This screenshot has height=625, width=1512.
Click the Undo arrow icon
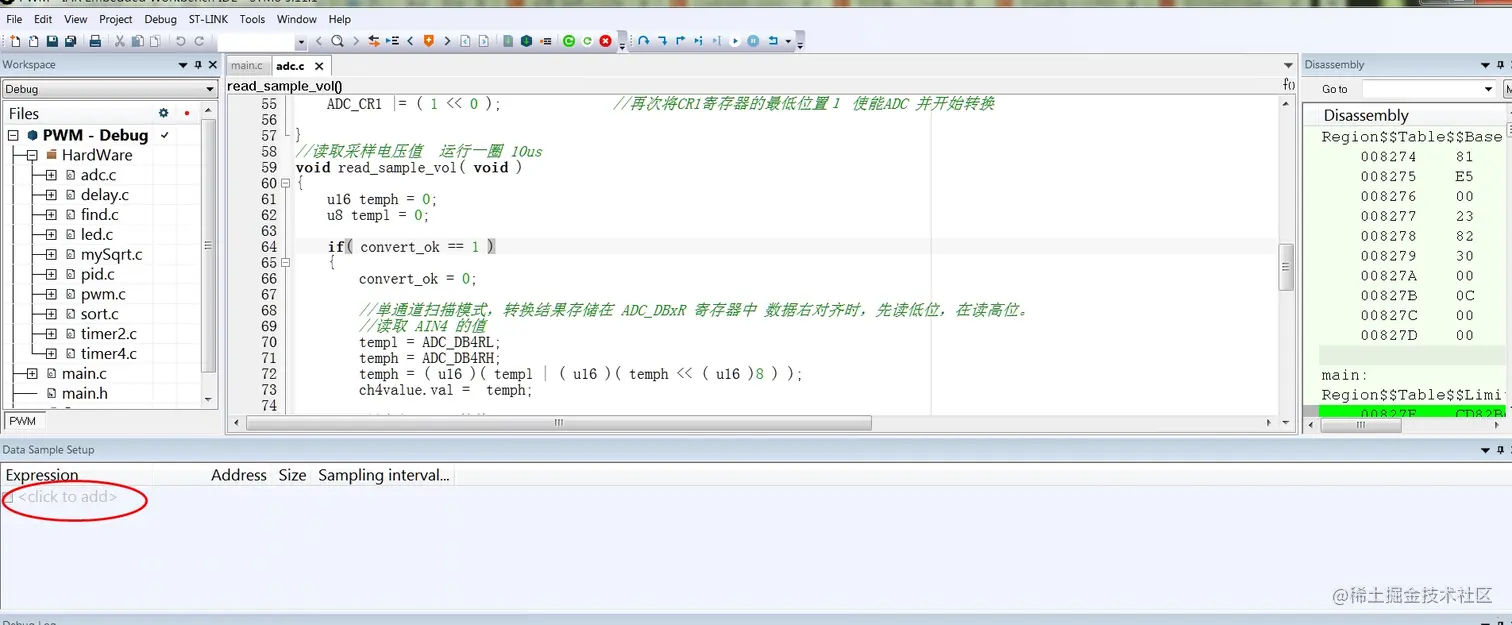pos(180,41)
